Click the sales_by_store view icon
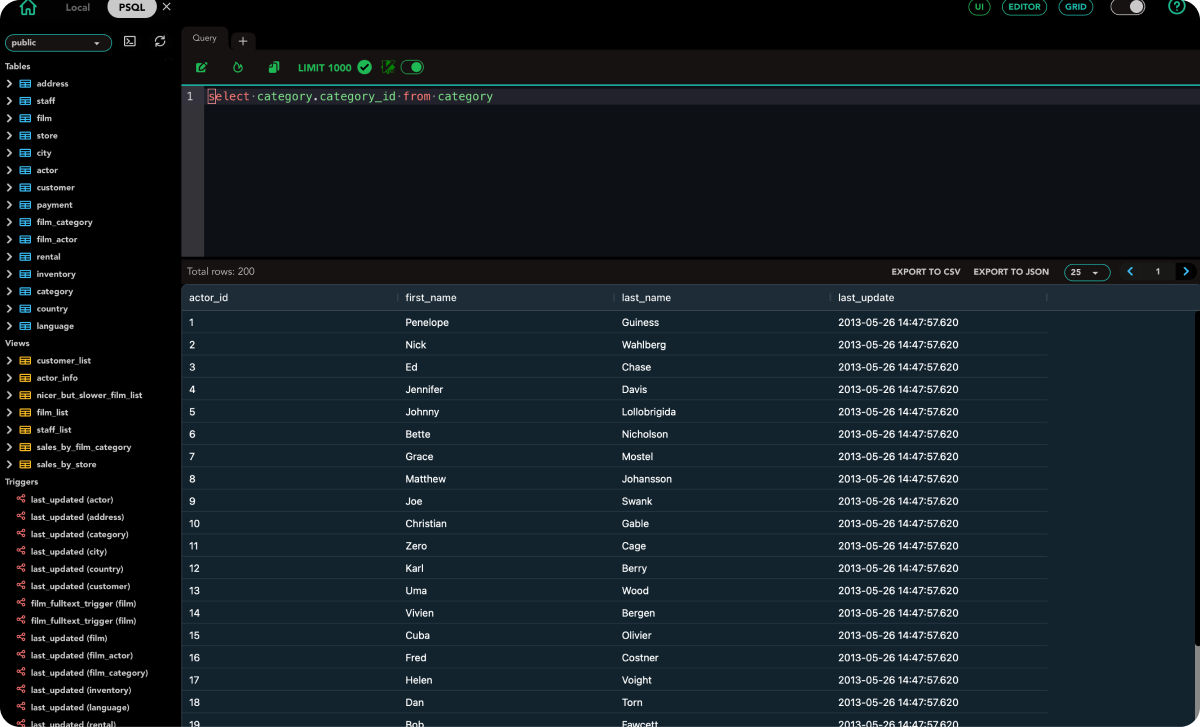 25,464
